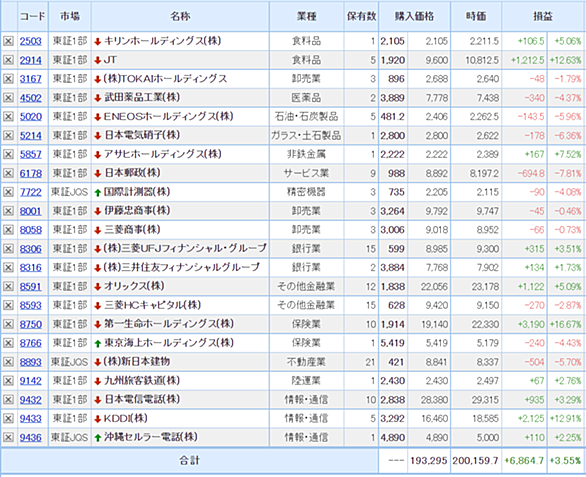This screenshot has width=586, height=477.
Task: Delete the 沖縄セルラー電話 9436 row
Action: pos(8,437)
